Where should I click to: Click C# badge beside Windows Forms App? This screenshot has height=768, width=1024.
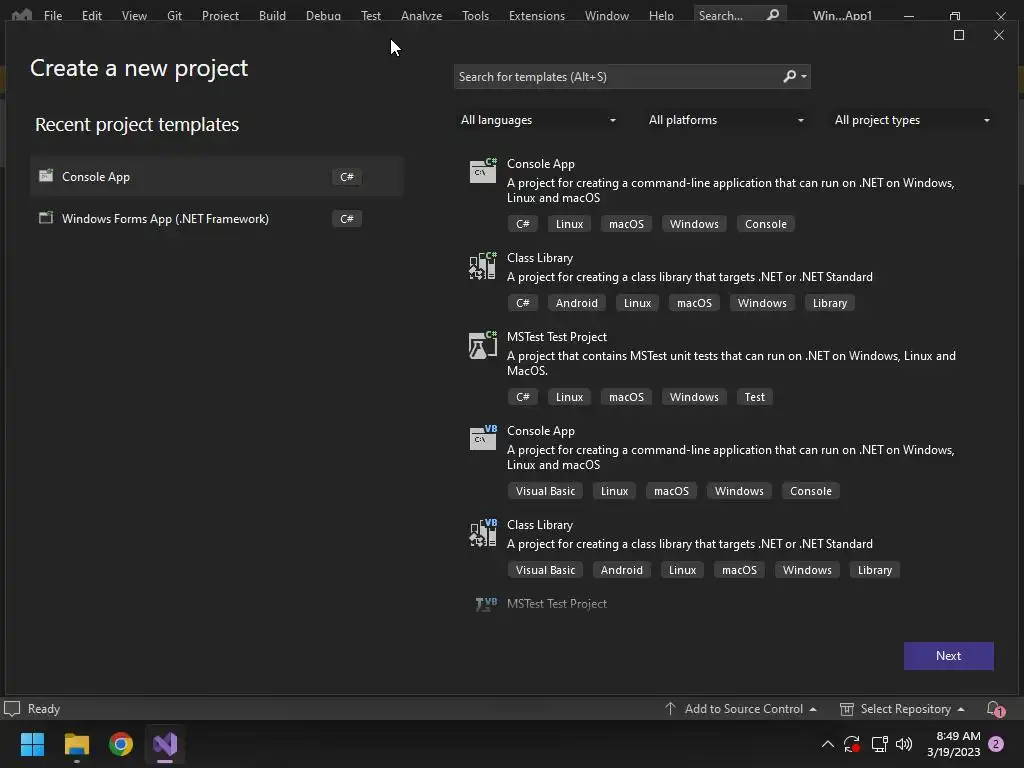point(347,219)
